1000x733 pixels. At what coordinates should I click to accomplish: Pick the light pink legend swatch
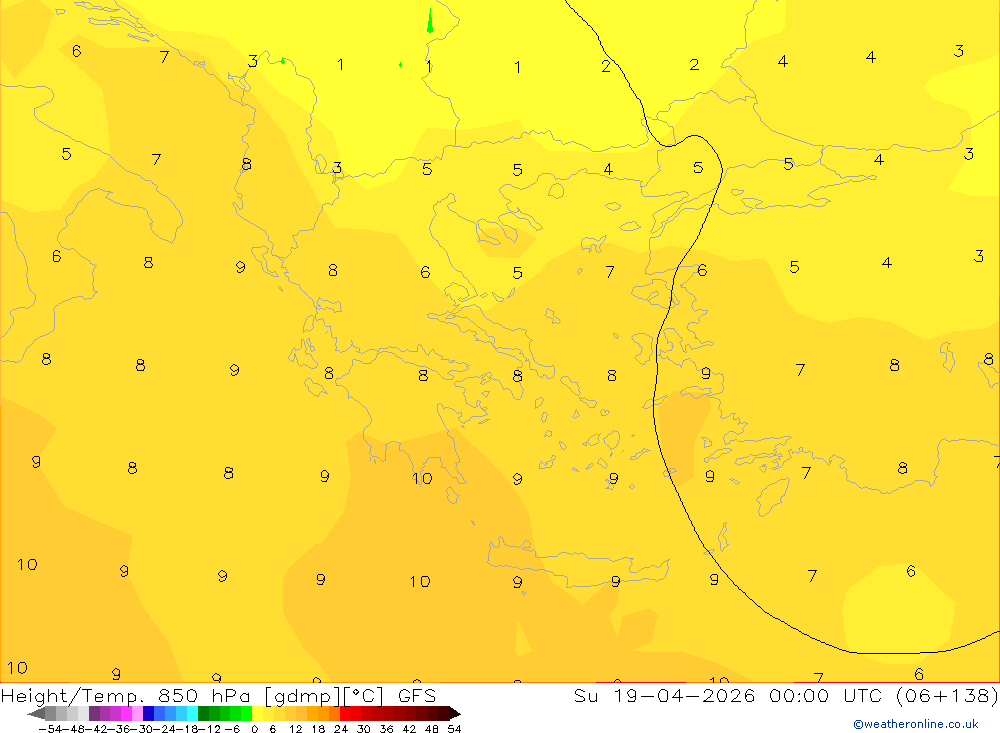(x=137, y=713)
